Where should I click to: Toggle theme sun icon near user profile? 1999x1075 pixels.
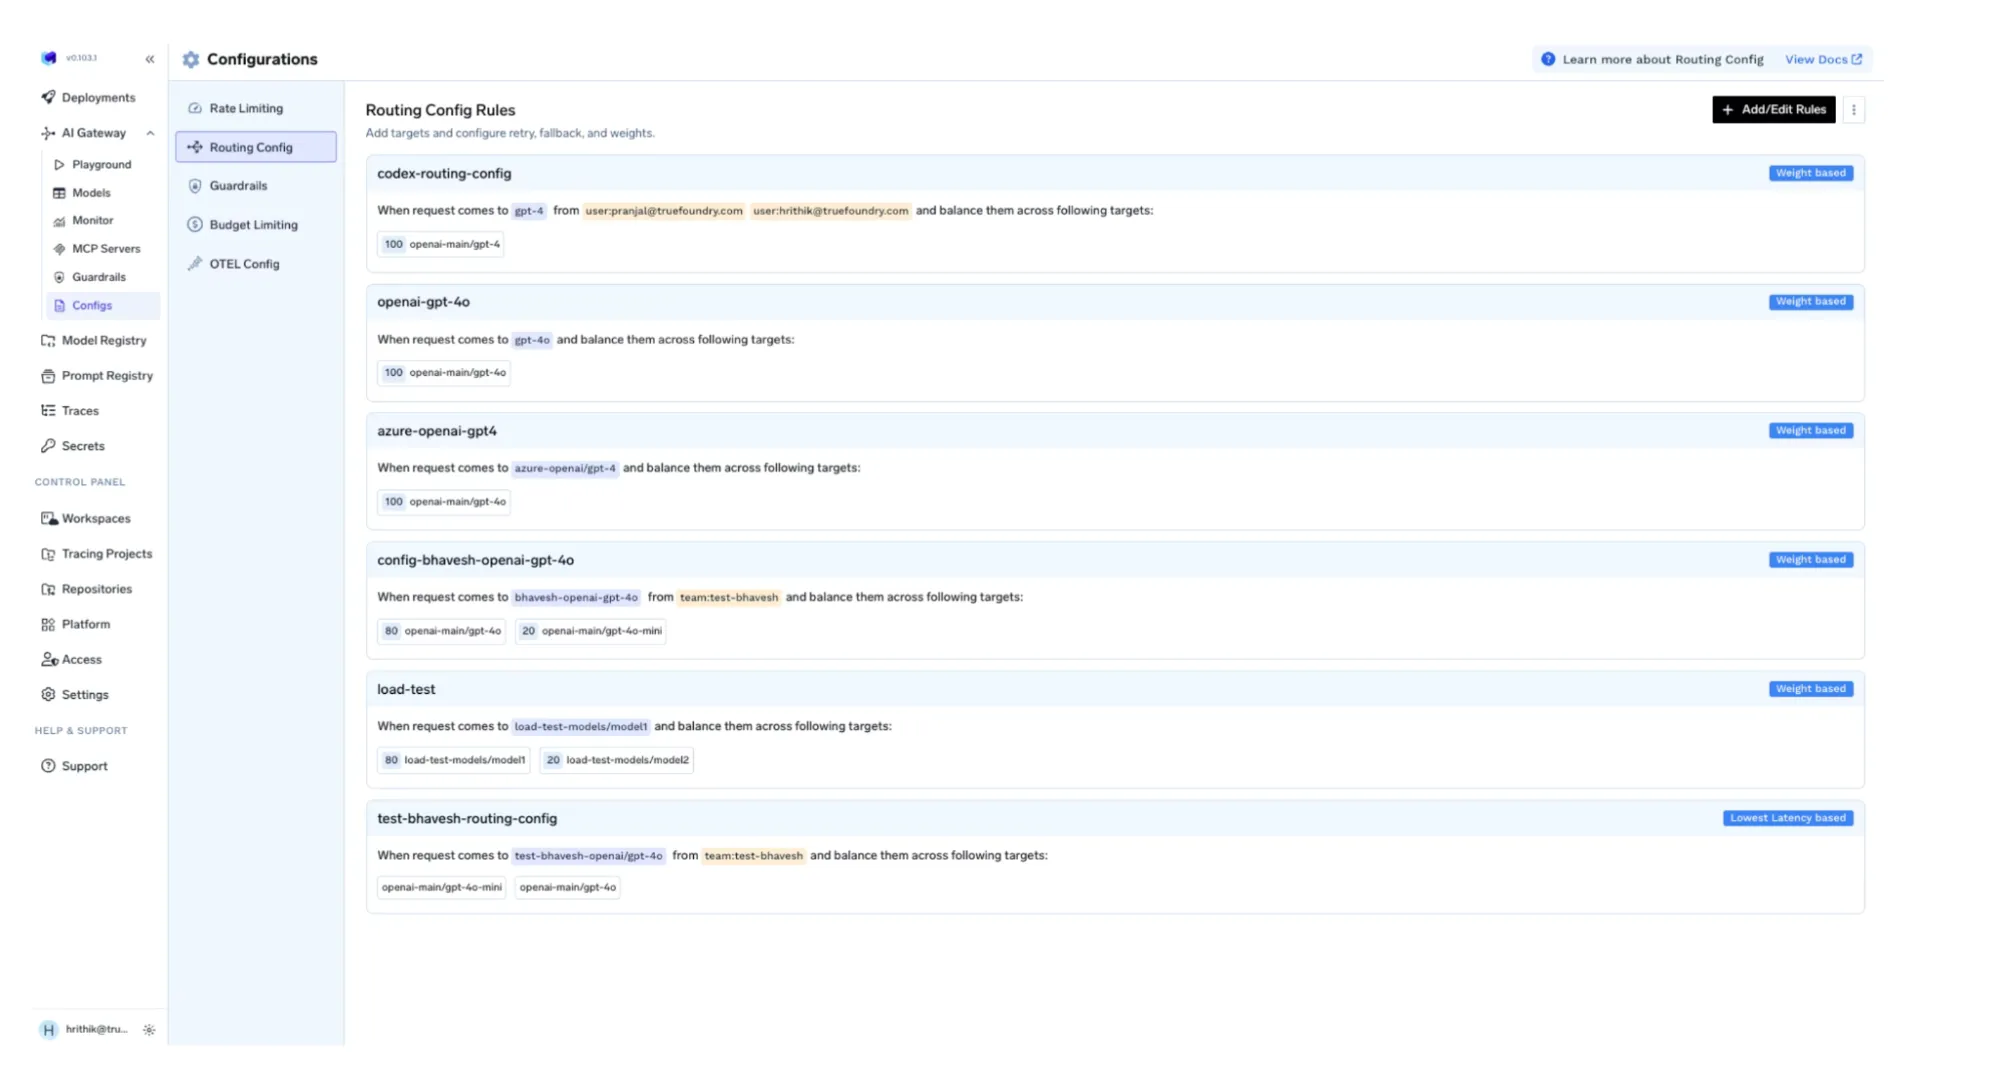(149, 1030)
